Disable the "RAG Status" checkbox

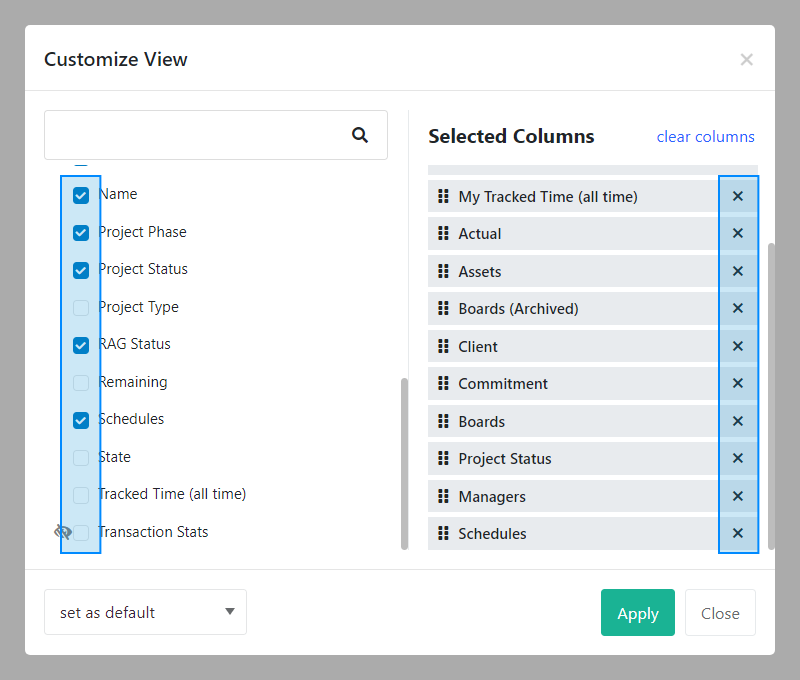click(x=80, y=345)
